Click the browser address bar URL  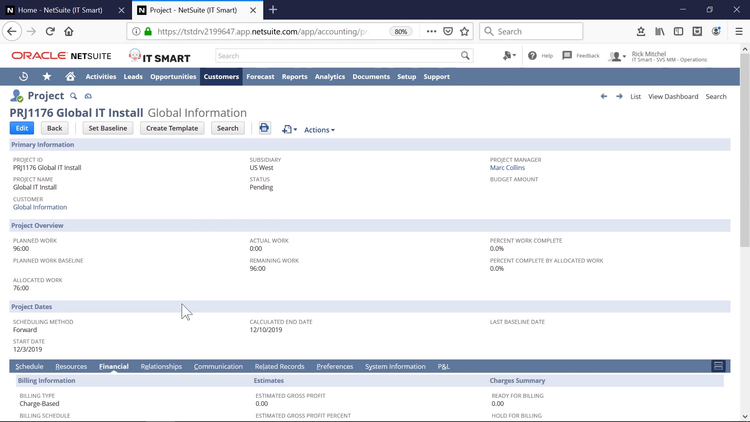click(x=262, y=32)
